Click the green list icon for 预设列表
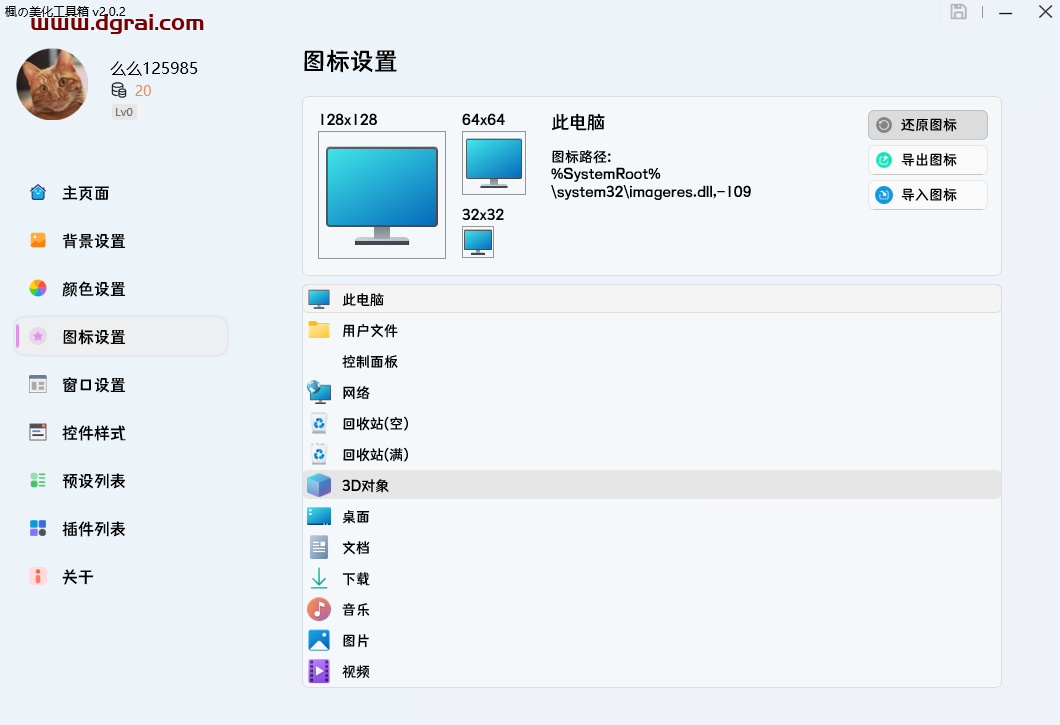 [x=38, y=480]
